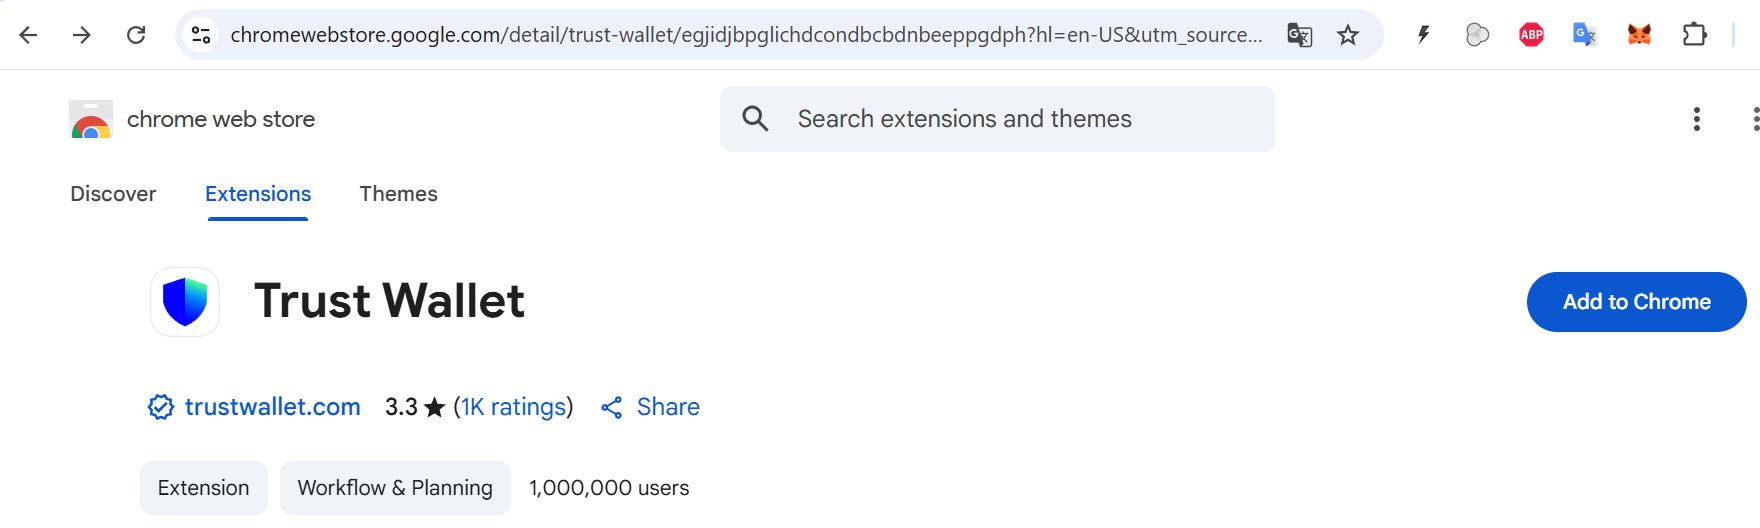Viewport: 1760px width, 528px height.
Task: Click the translate page icon
Action: [x=1299, y=35]
